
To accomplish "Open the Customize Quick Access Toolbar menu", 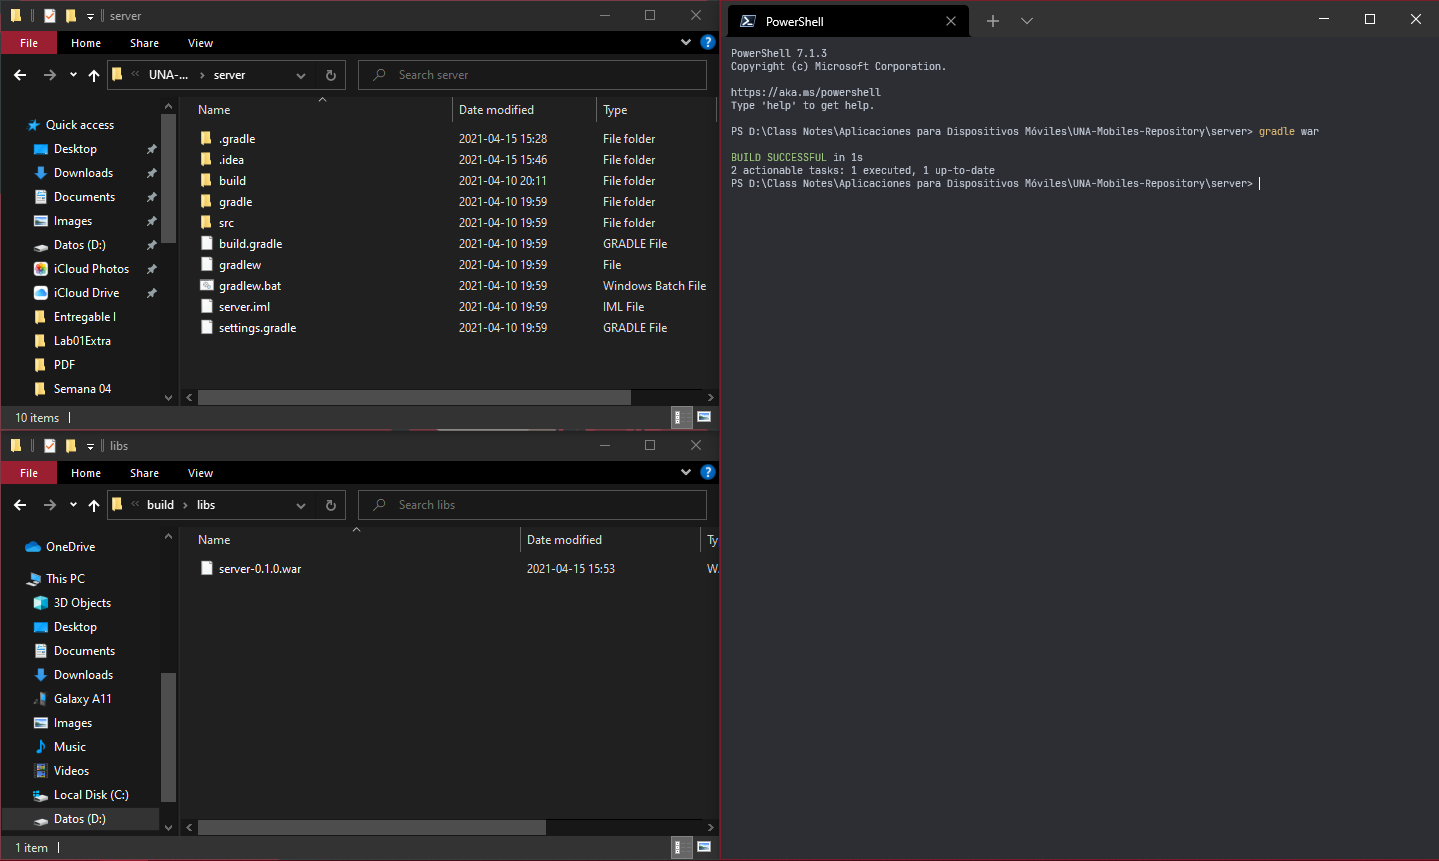I will [x=90, y=15].
